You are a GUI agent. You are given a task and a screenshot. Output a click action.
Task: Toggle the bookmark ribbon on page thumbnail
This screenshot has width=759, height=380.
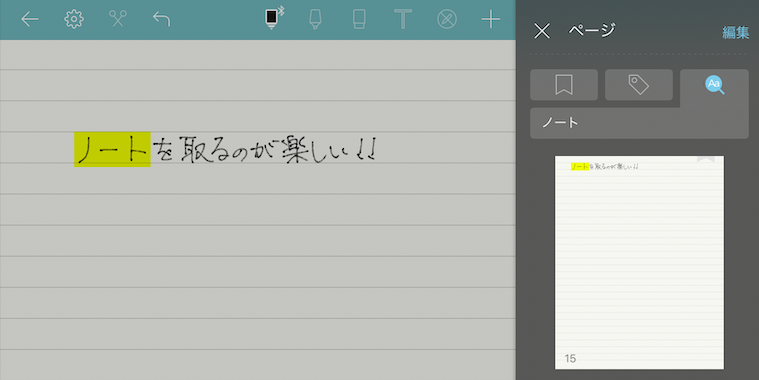tap(706, 160)
